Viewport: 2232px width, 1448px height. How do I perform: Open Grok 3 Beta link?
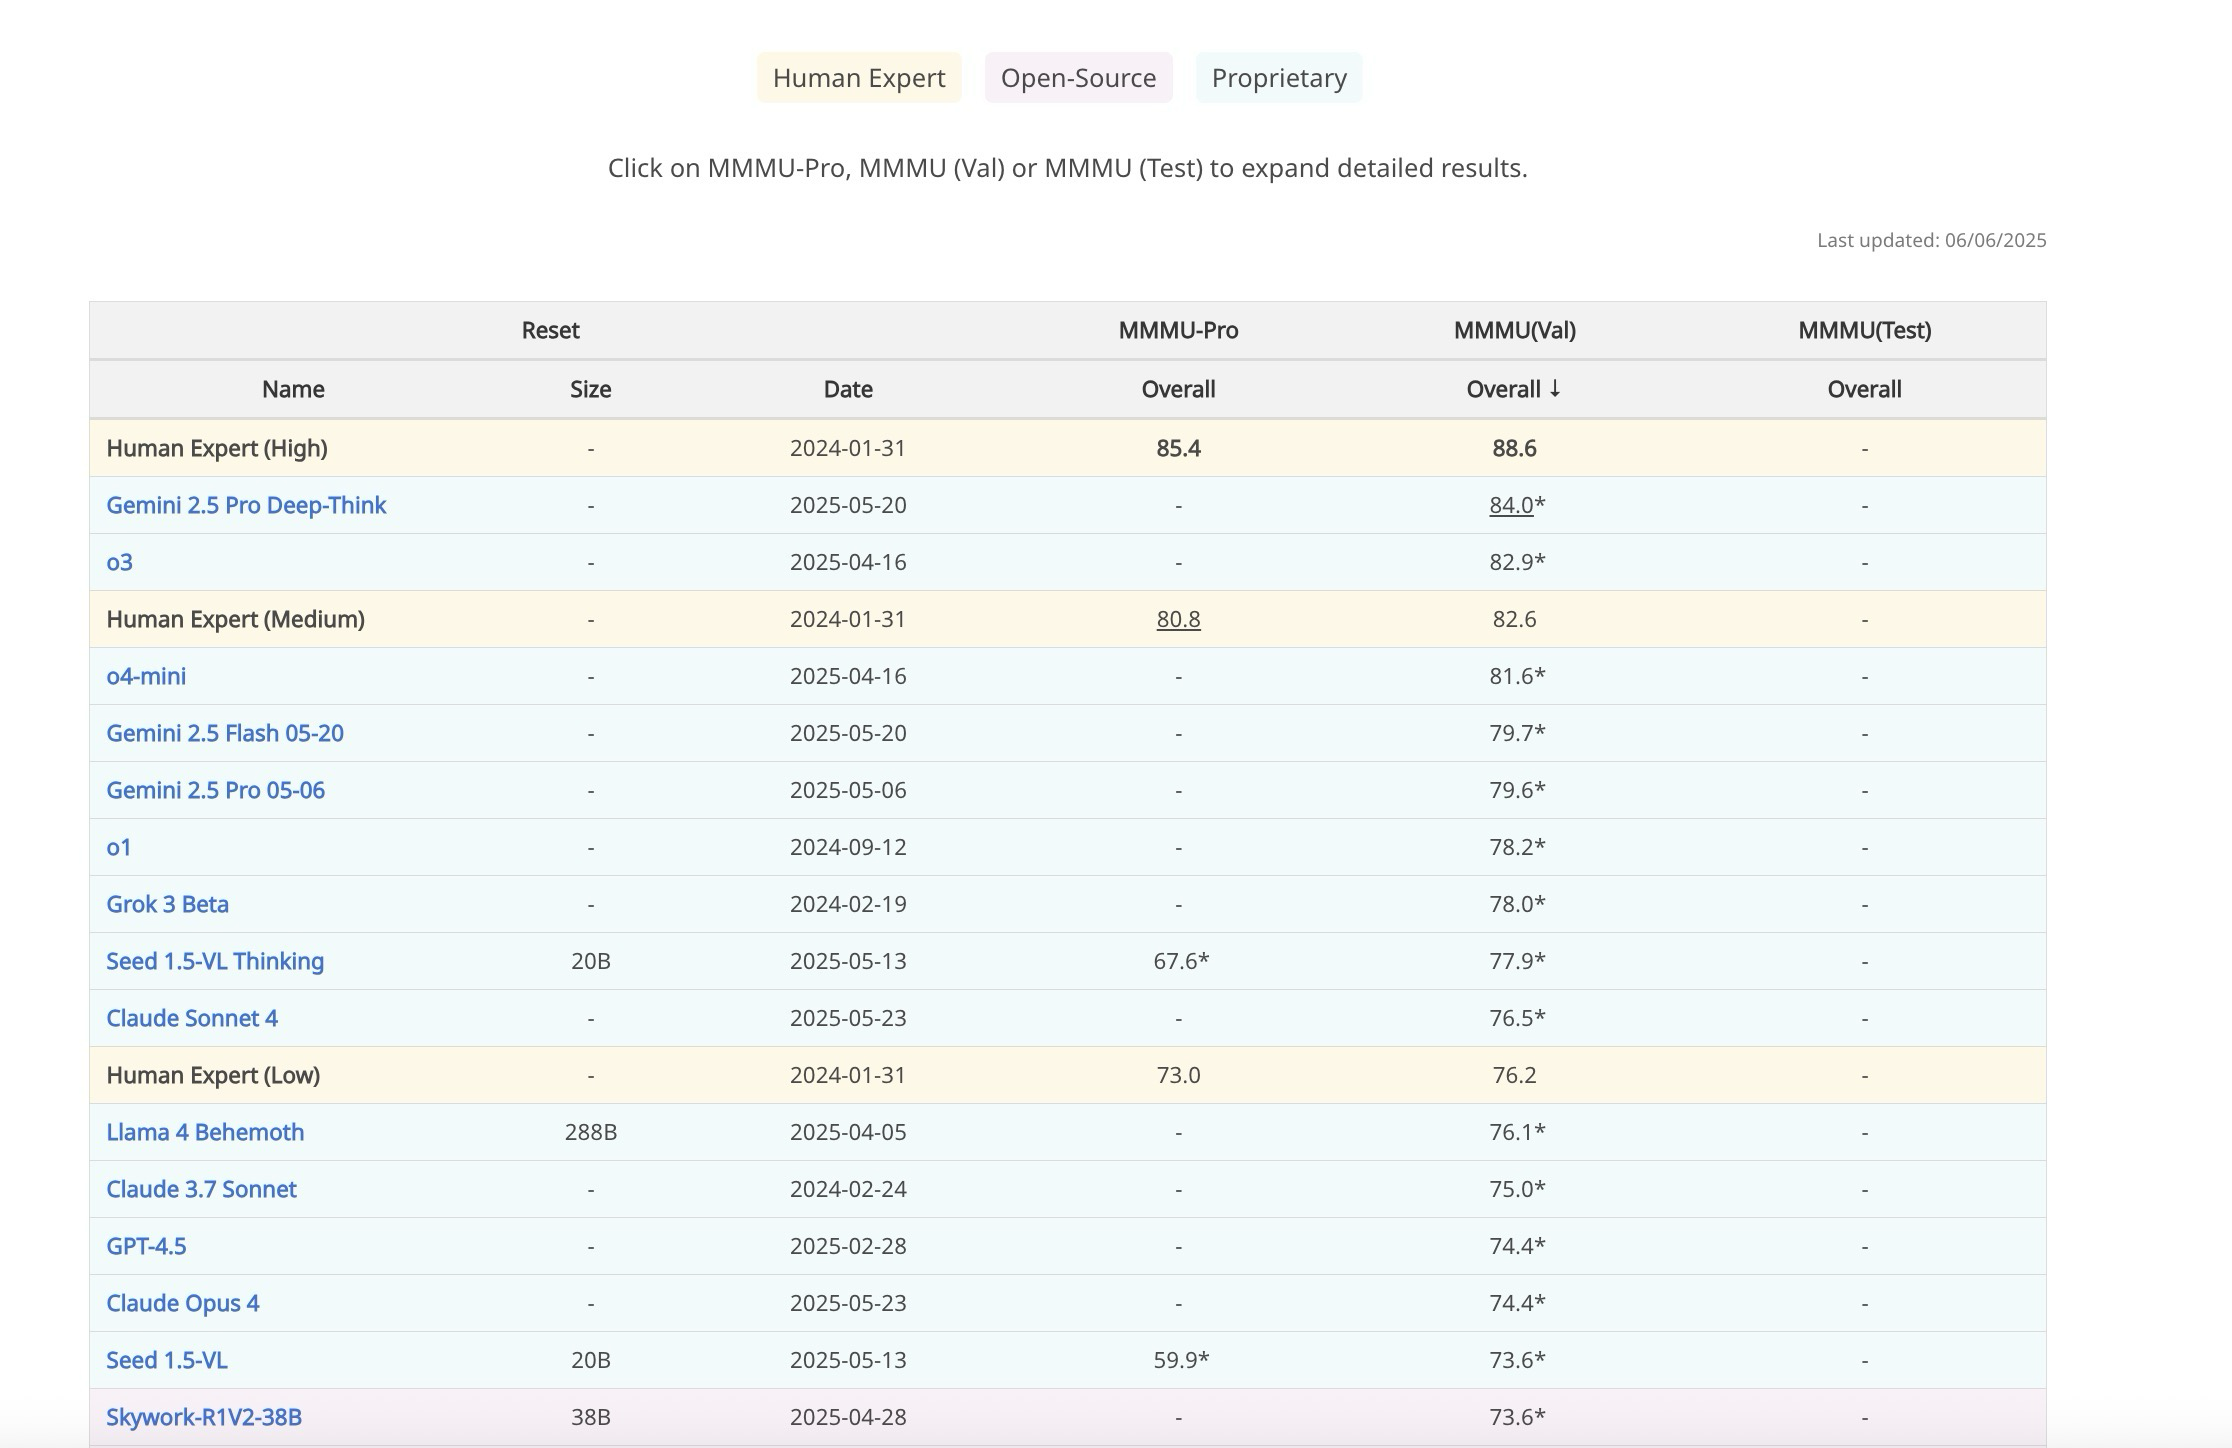pos(167,904)
